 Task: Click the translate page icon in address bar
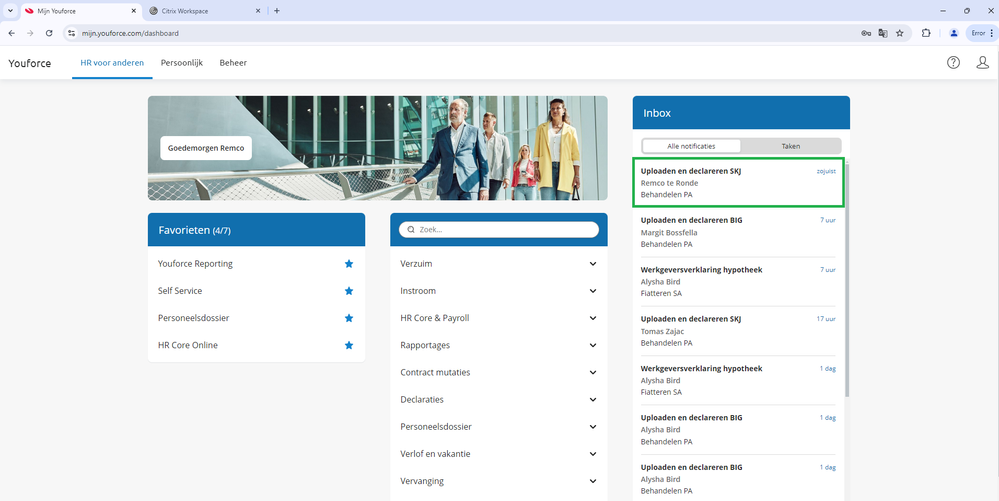tap(882, 33)
